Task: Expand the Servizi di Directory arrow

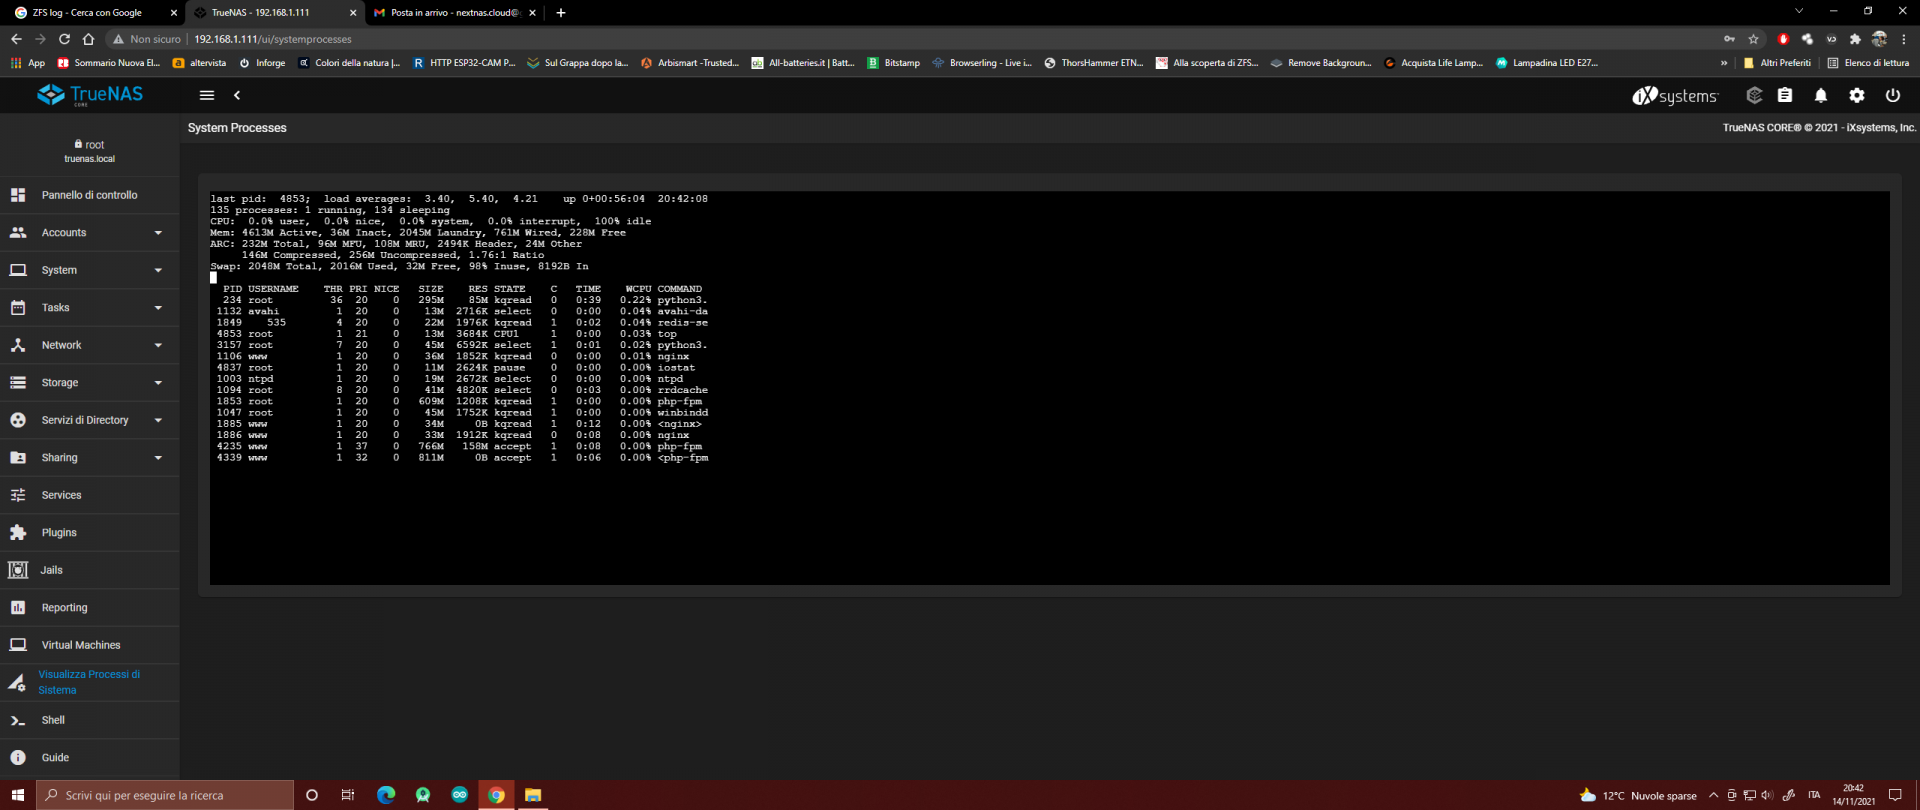Action: point(158,420)
